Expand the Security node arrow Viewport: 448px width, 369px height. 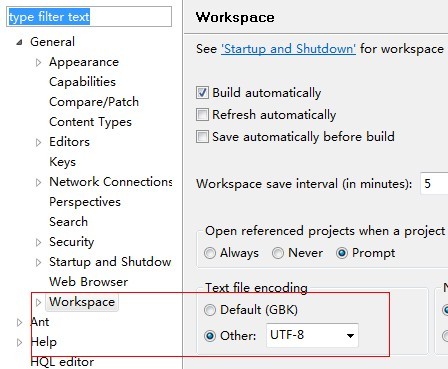click(38, 242)
